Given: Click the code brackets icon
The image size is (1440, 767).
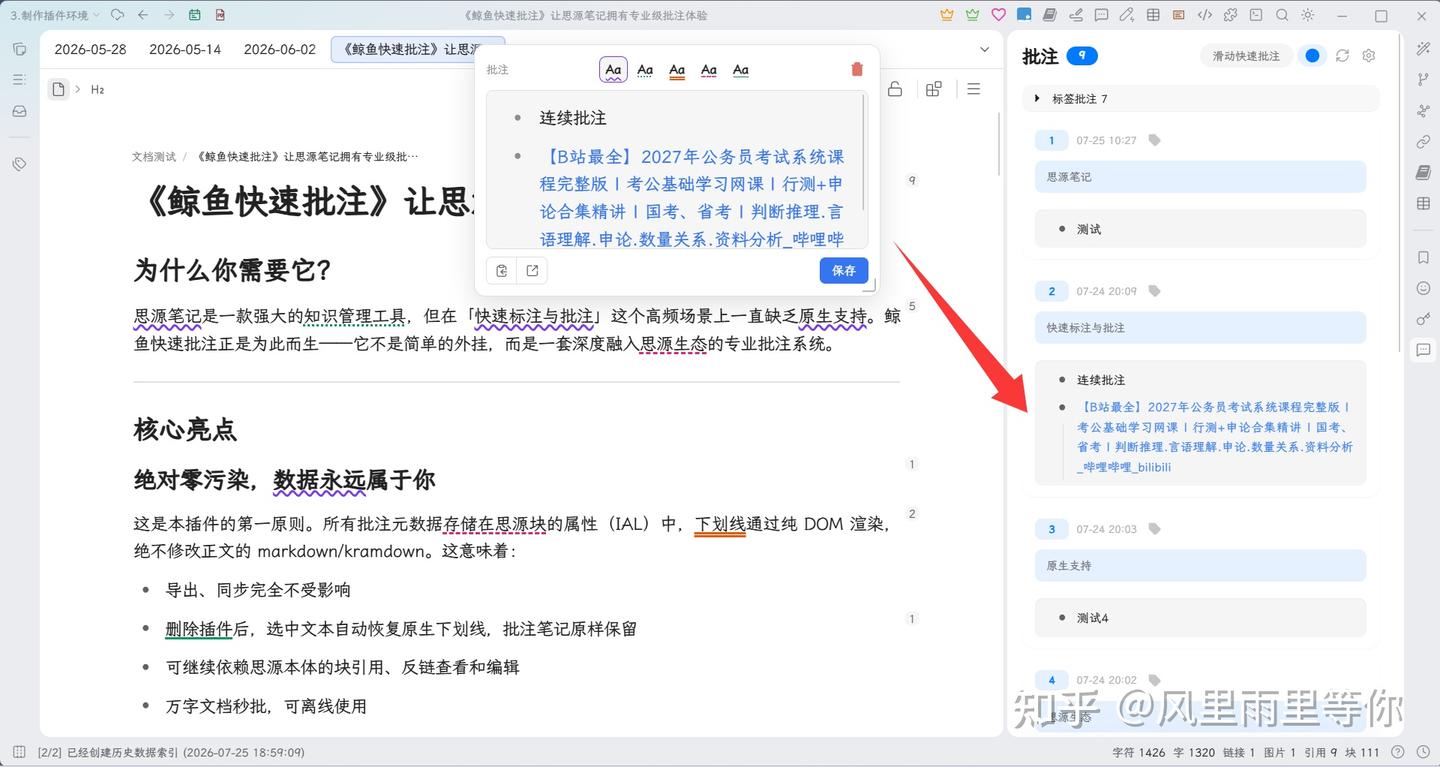Looking at the screenshot, I should point(1205,15).
